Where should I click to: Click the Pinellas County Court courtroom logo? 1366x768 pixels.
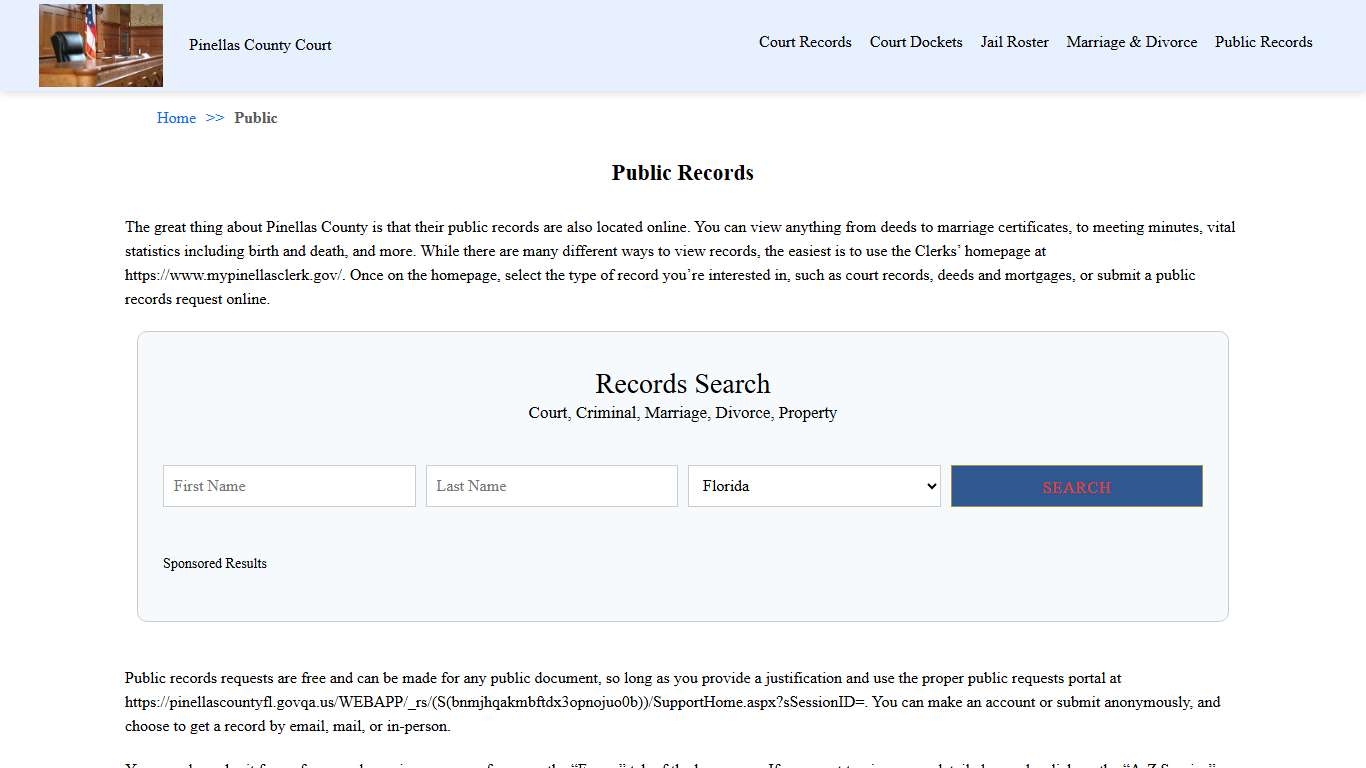(100, 45)
